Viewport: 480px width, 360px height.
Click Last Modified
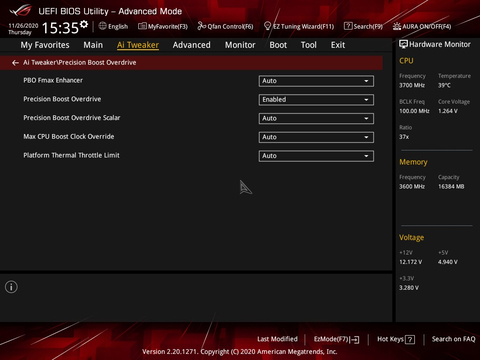pos(277,339)
